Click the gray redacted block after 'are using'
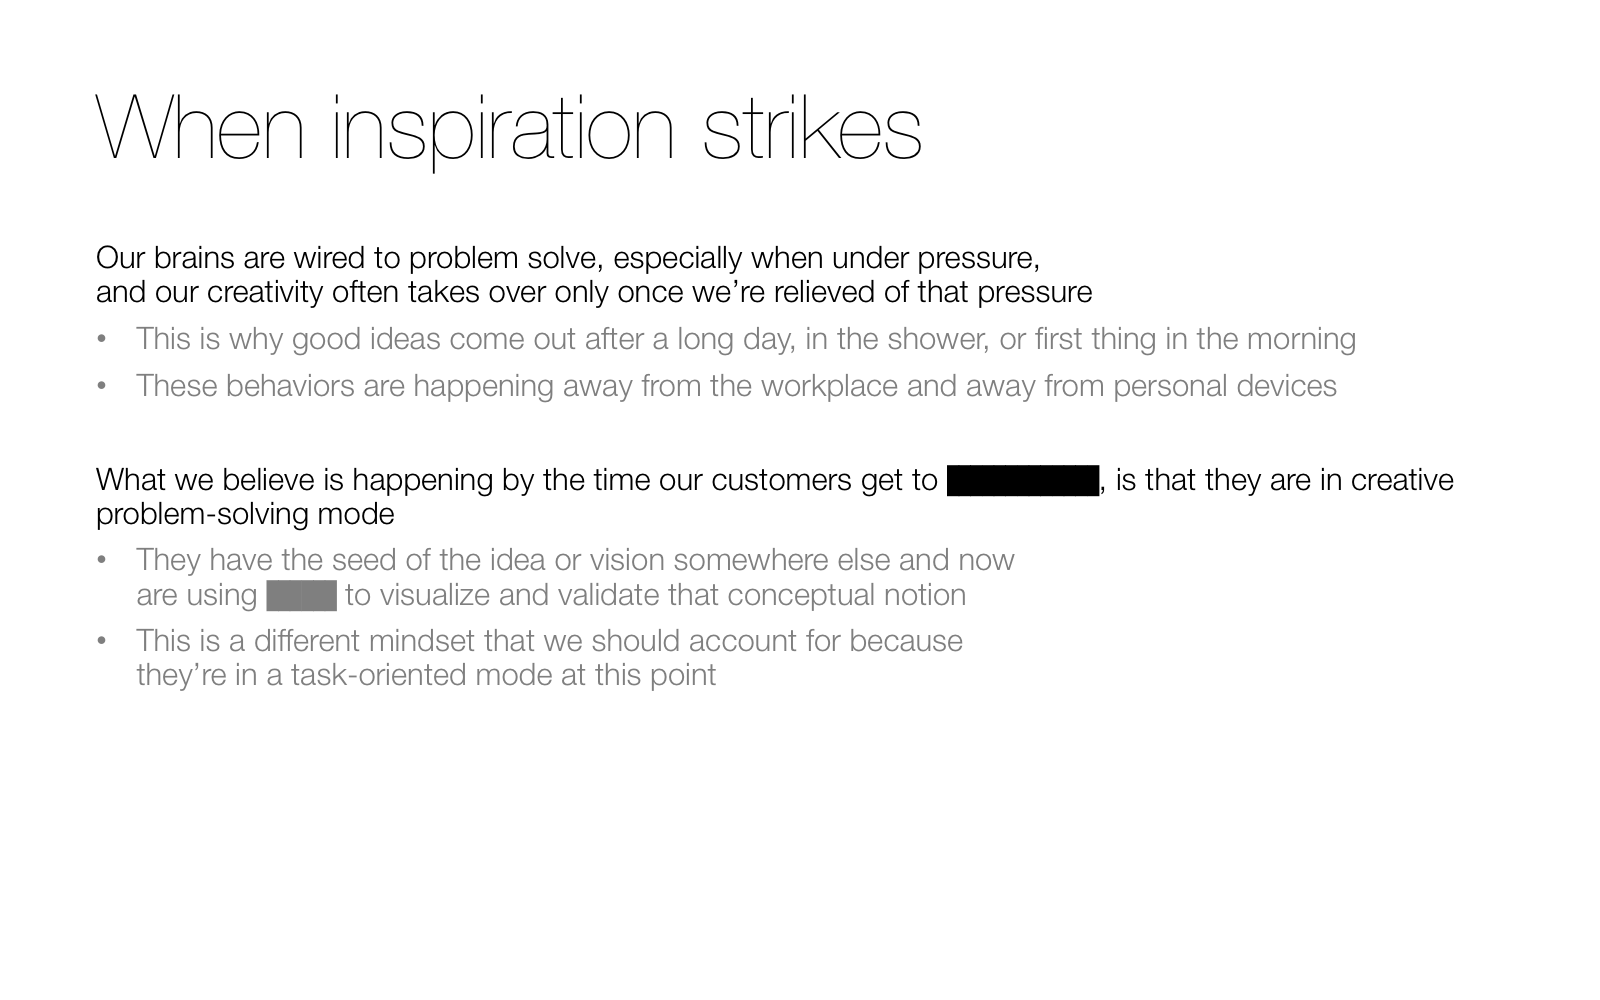The image size is (1600, 1000). point(301,595)
